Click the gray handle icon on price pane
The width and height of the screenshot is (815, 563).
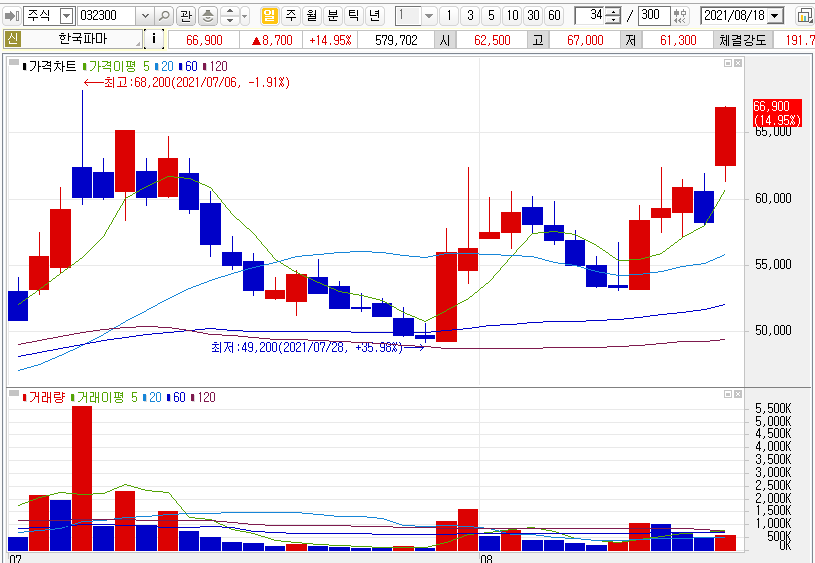pos(14,63)
